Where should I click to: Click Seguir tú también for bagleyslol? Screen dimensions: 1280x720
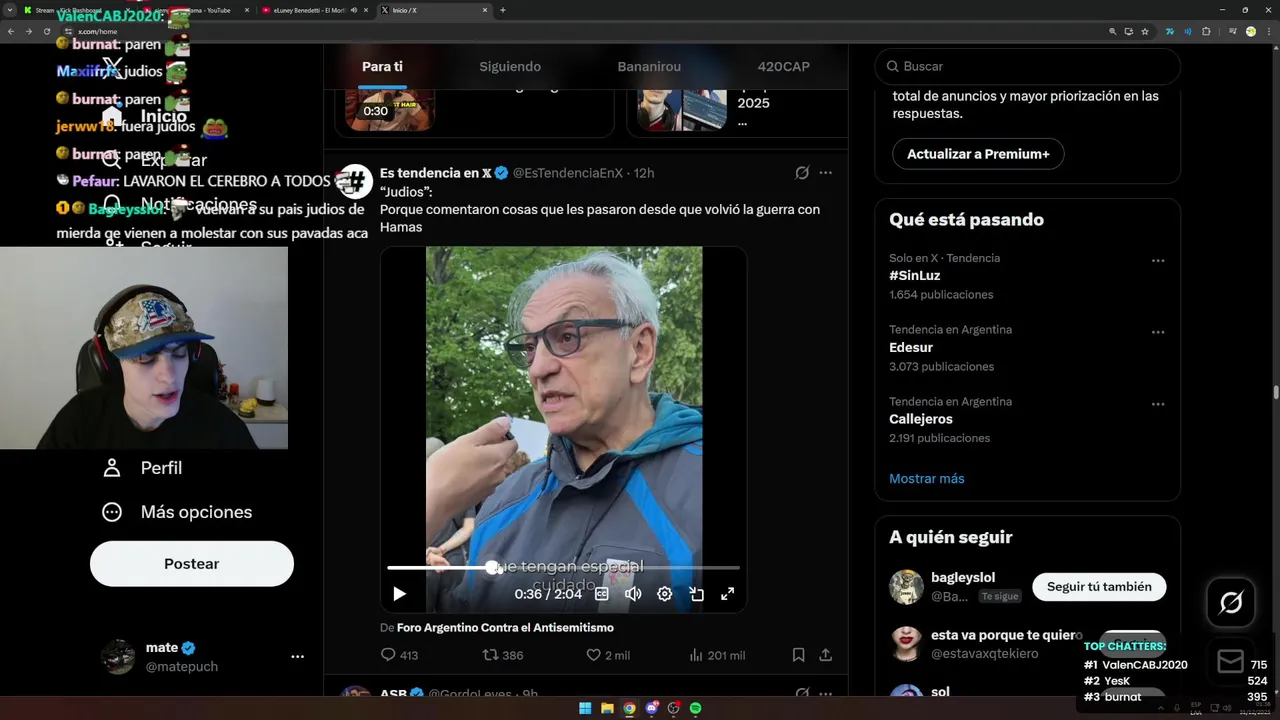coord(1099,587)
